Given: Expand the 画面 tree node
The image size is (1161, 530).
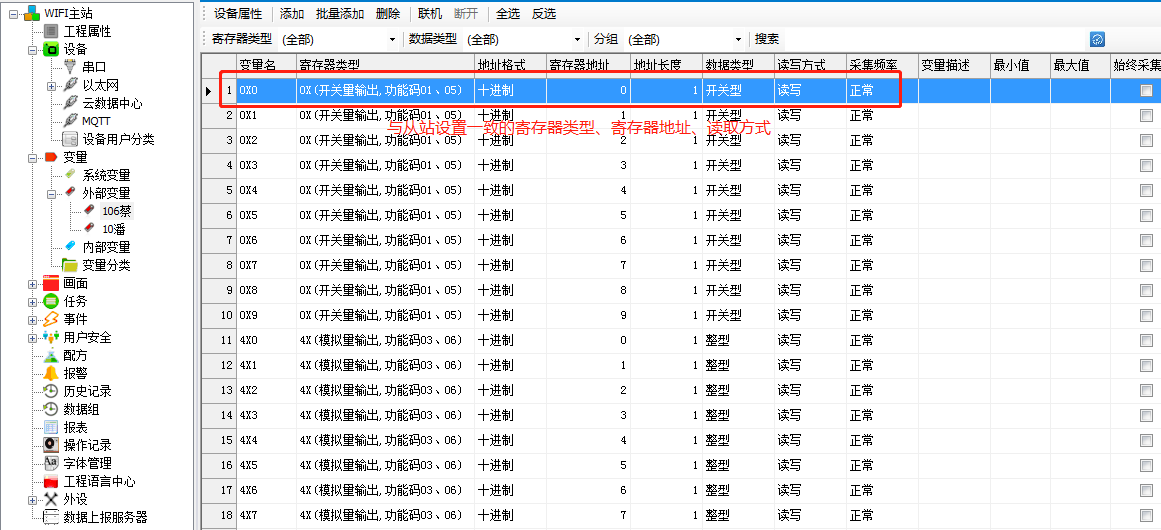Looking at the screenshot, I should pos(33,284).
